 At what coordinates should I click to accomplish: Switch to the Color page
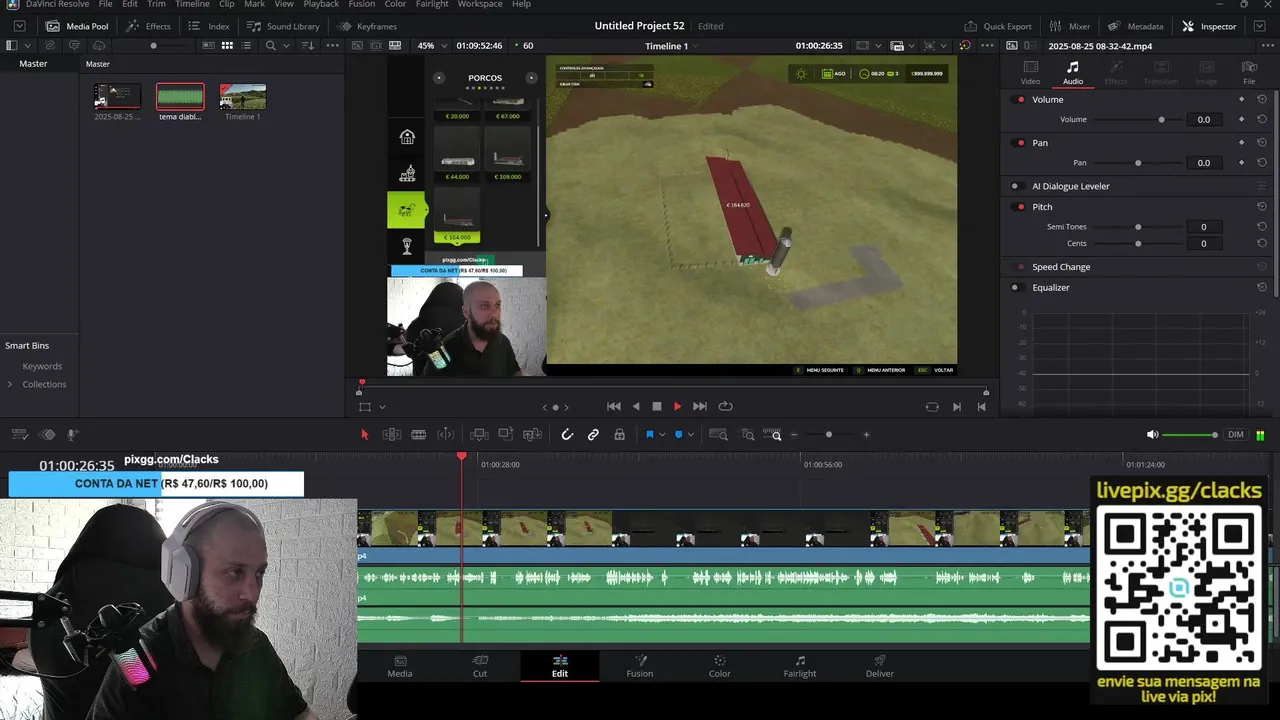[x=720, y=666]
